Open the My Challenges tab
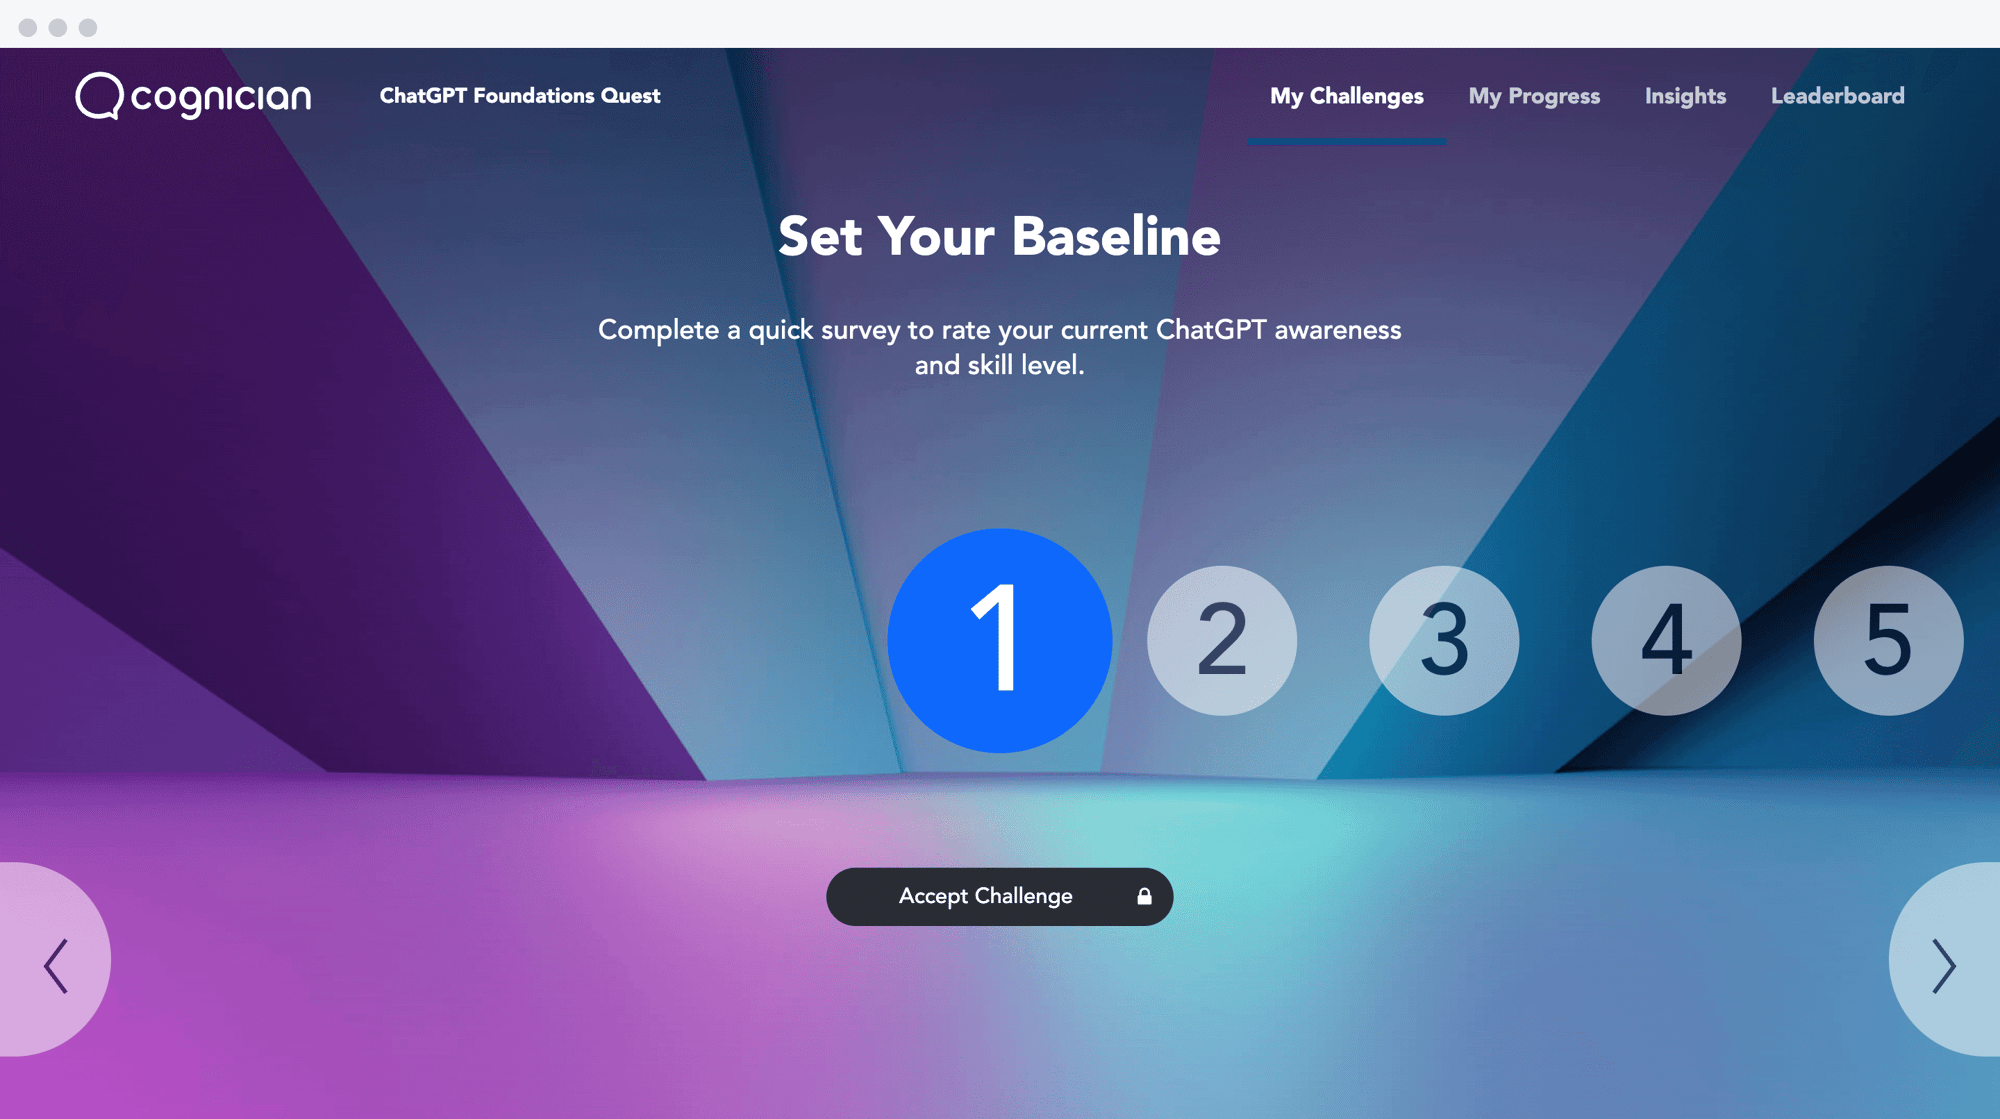 (1346, 96)
